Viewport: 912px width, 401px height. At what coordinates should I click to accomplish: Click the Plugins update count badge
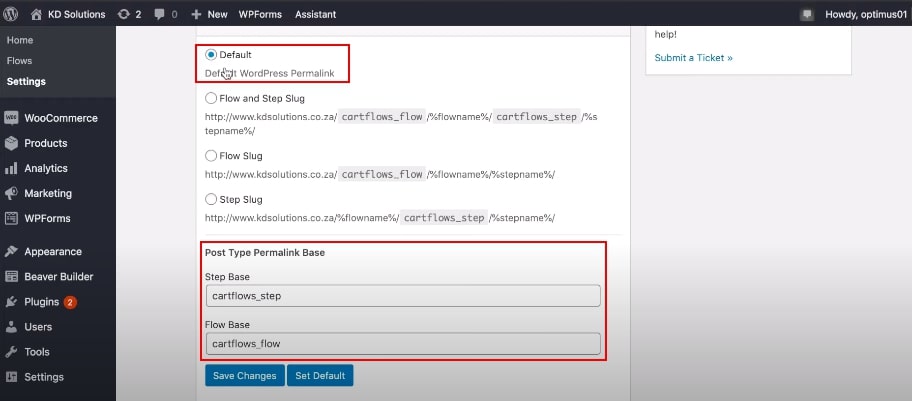tap(70, 302)
